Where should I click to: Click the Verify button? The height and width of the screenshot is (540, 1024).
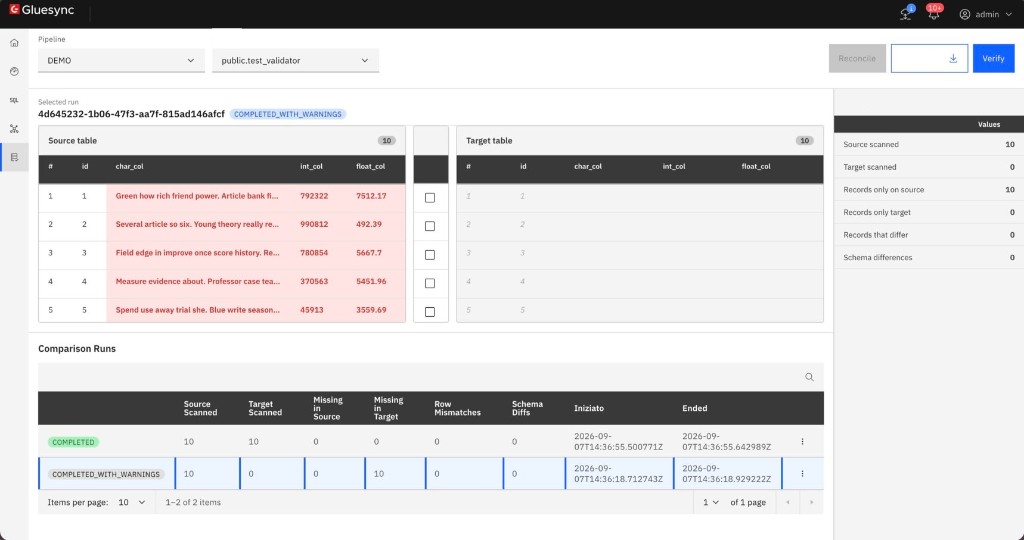(993, 59)
